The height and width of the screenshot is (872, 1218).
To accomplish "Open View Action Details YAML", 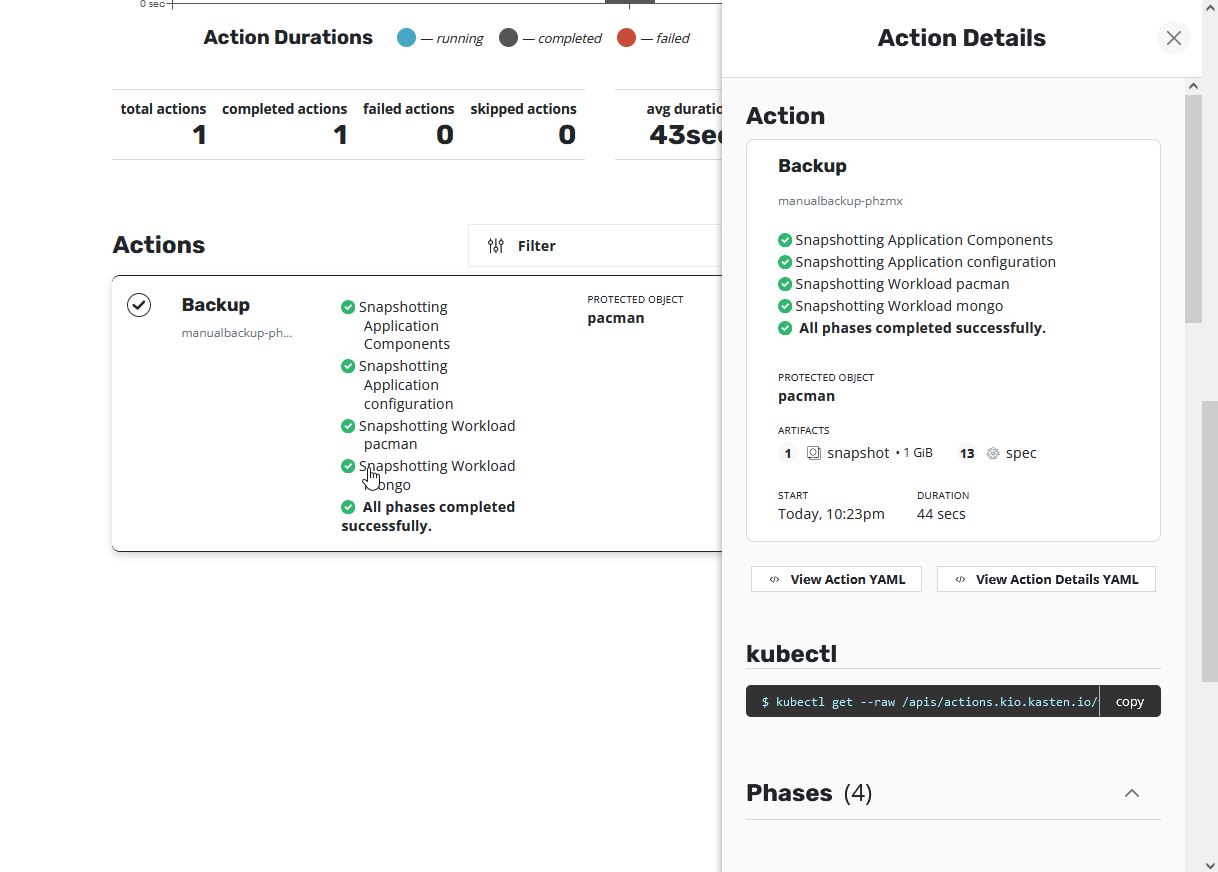I will [1046, 579].
